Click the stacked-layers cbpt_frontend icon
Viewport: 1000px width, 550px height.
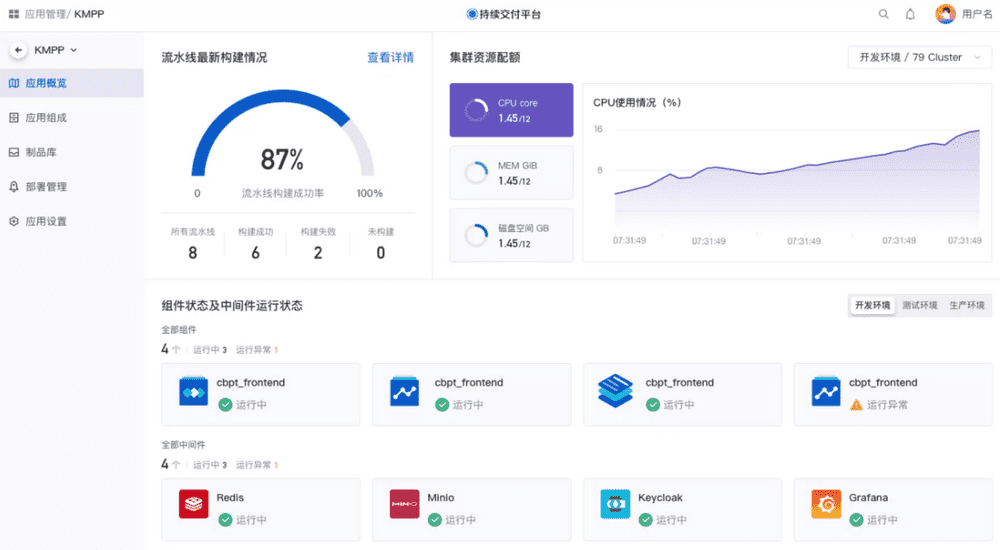point(615,390)
